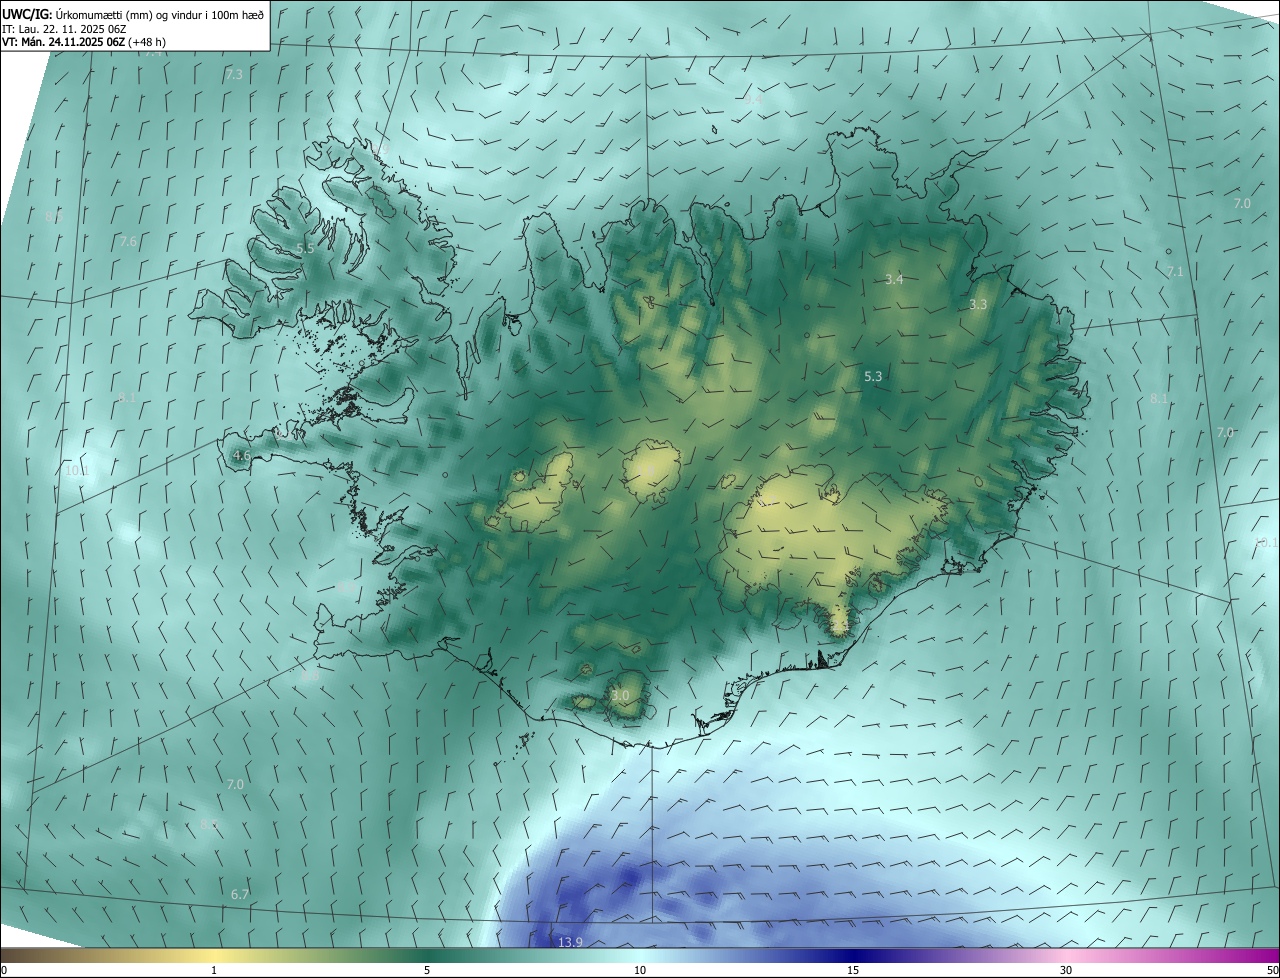Screen dimensions: 1280x978
Task: Click the color scale tick label 10
Action: [x=640, y=970]
